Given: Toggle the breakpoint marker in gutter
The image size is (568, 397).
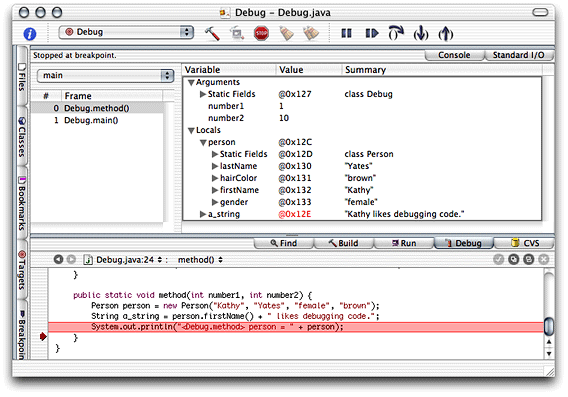Looking at the screenshot, I should (x=43, y=337).
